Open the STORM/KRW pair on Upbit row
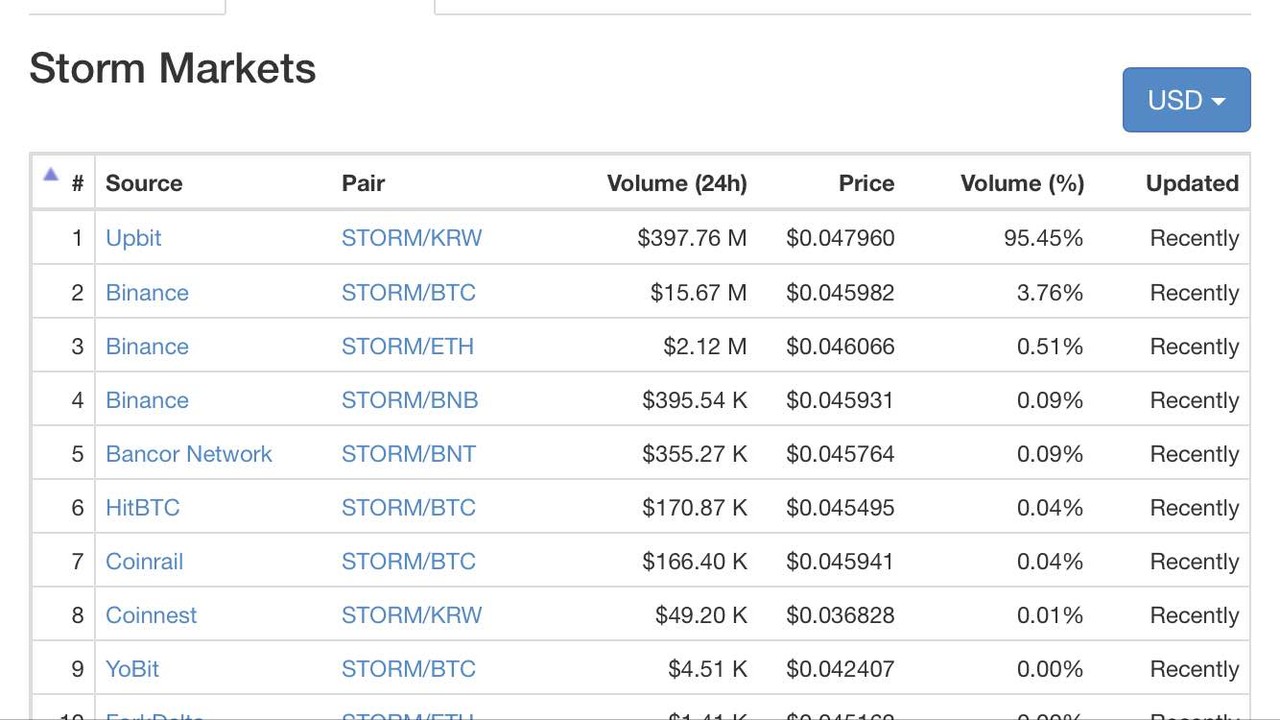 (411, 238)
